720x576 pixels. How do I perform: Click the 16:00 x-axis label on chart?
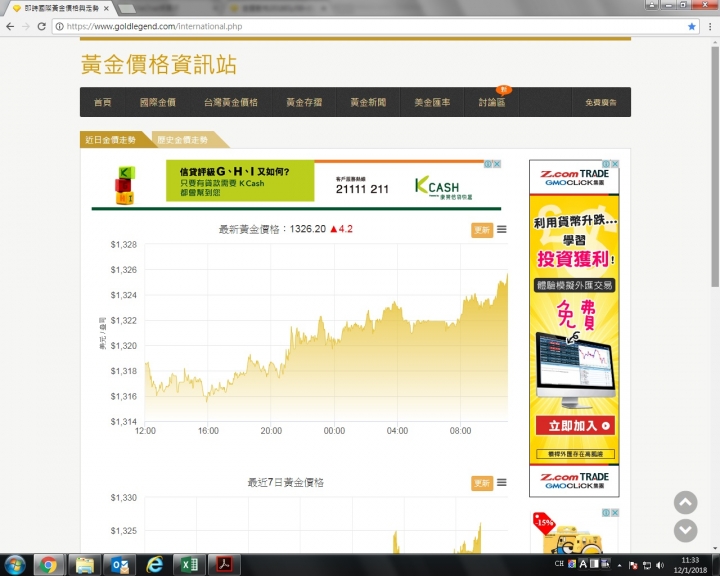click(x=208, y=431)
